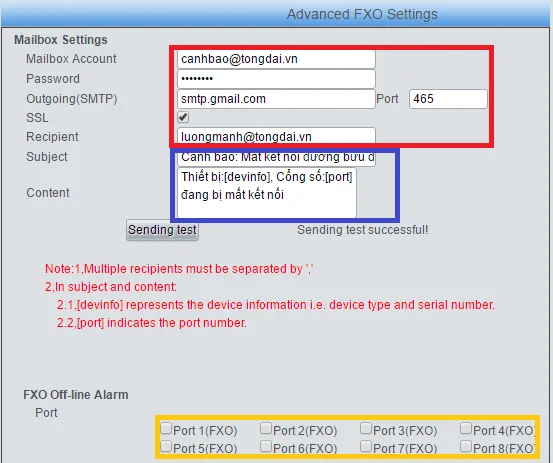The width and height of the screenshot is (553, 463).
Task: Click the Mailbox Settings heading
Action: (61, 40)
